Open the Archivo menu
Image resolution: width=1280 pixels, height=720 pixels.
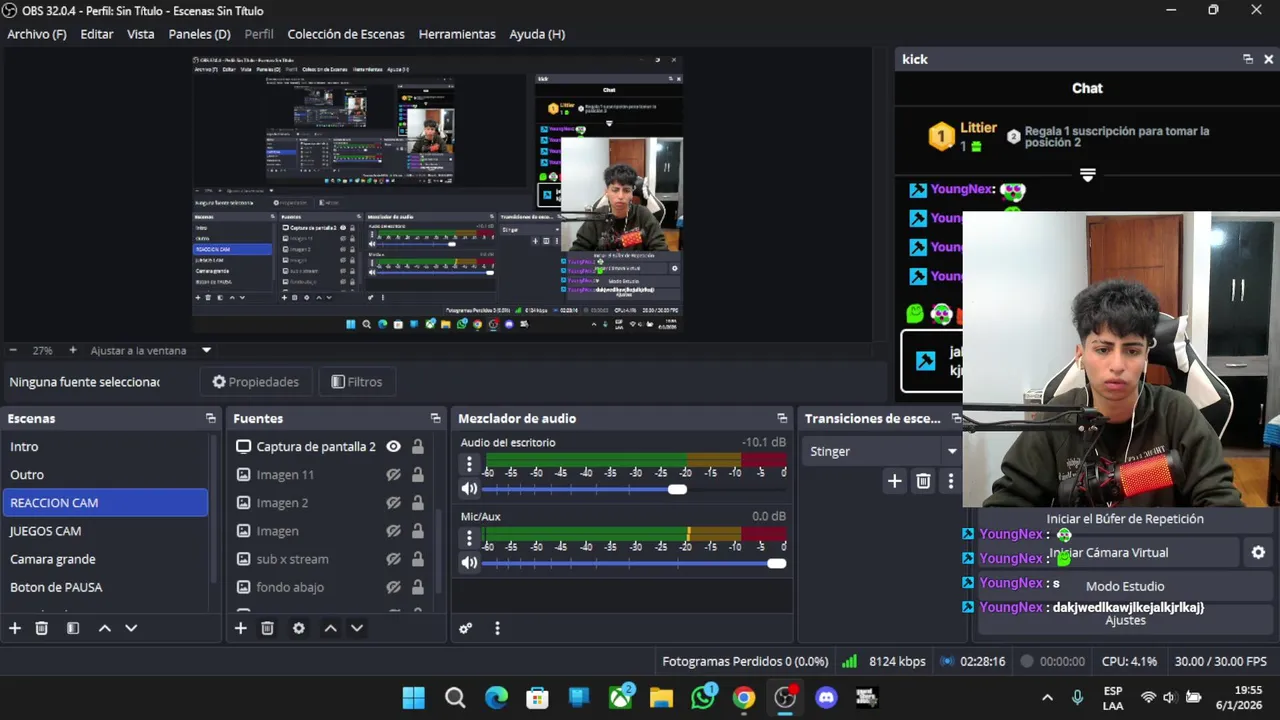pyautogui.click(x=37, y=34)
